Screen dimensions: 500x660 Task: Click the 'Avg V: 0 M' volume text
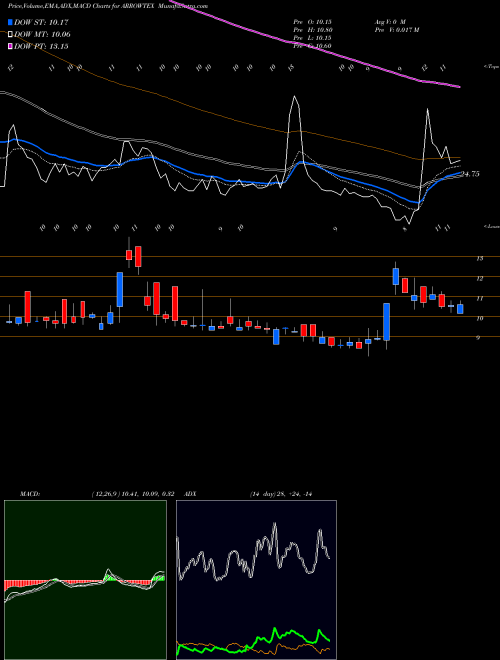click(x=389, y=21)
